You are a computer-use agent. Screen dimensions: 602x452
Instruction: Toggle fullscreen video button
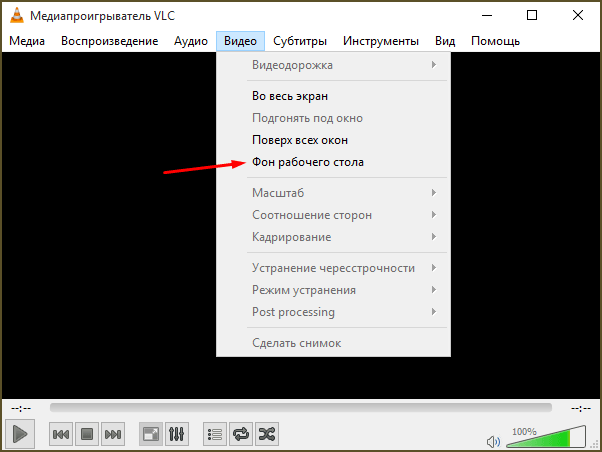click(x=150, y=434)
